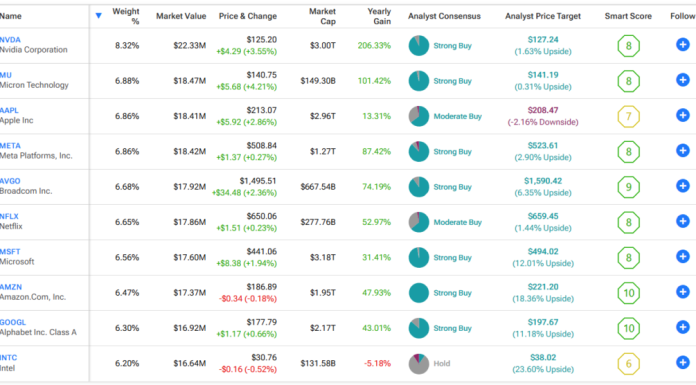The height and width of the screenshot is (385, 696).
Task: Select Alphabet market value $16.92M
Action: pos(190,328)
